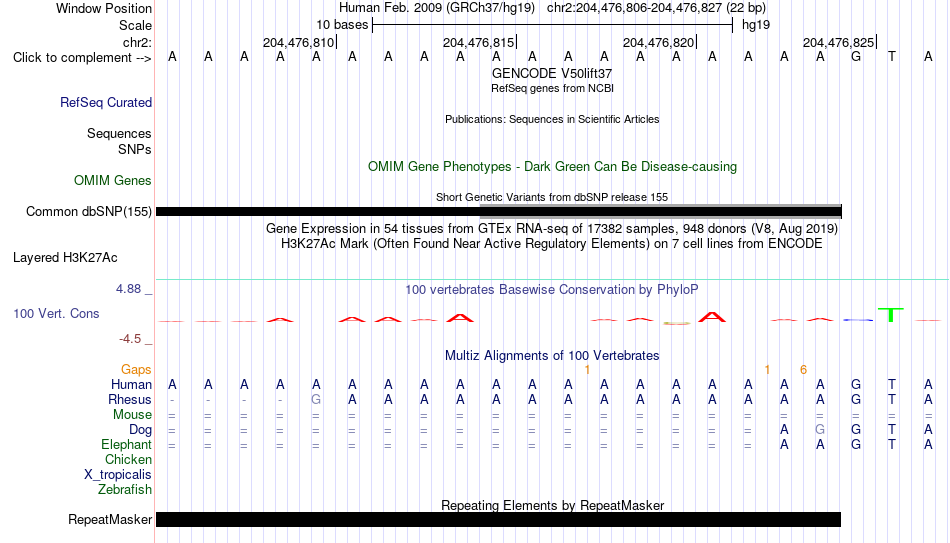
Task: Click the orange gap number 6
Action: tap(803, 370)
